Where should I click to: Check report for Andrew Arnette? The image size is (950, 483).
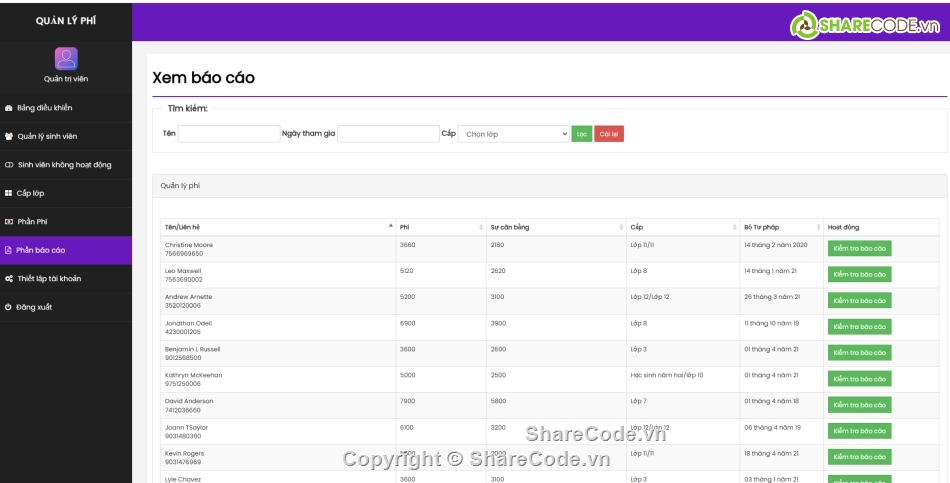click(860, 301)
